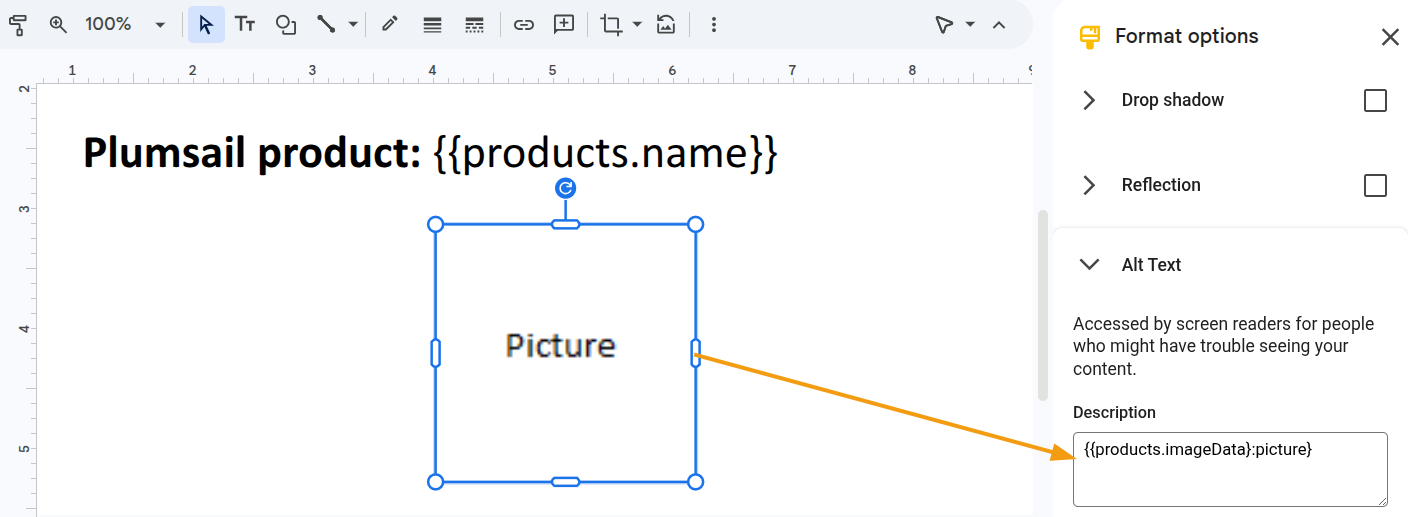The width and height of the screenshot is (1411, 517).
Task: Click the replace image icon
Action: pyautogui.click(x=666, y=25)
